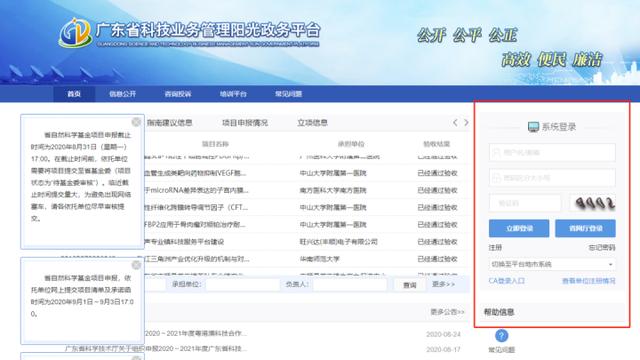Click the 常见问题 question mark icon
Image resolution: width=640 pixels, height=360 pixels.
coord(502,336)
